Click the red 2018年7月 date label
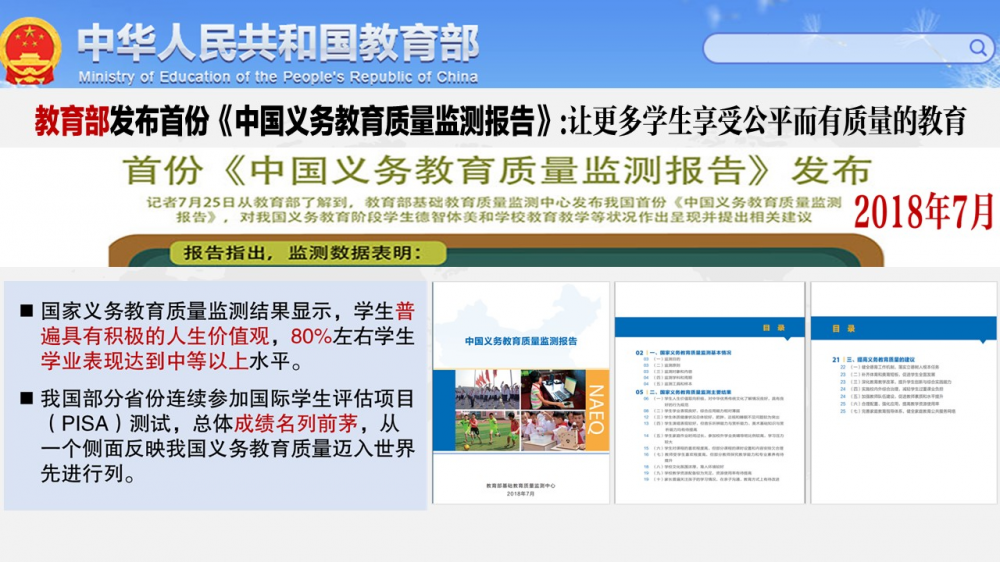This screenshot has height=562, width=1000. click(x=924, y=211)
